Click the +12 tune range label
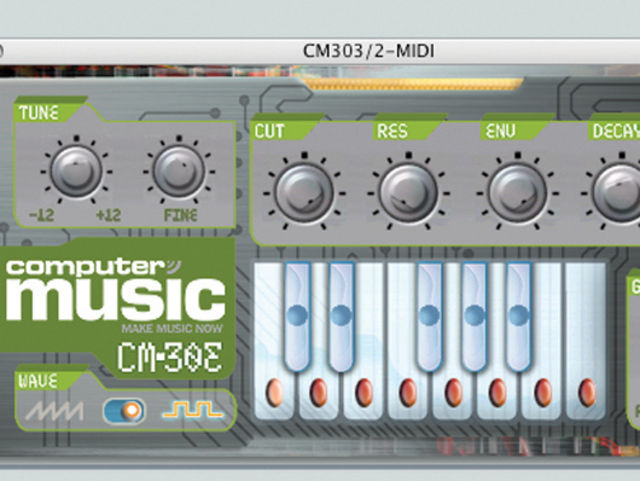Viewport: 640px width, 481px height. point(108,215)
